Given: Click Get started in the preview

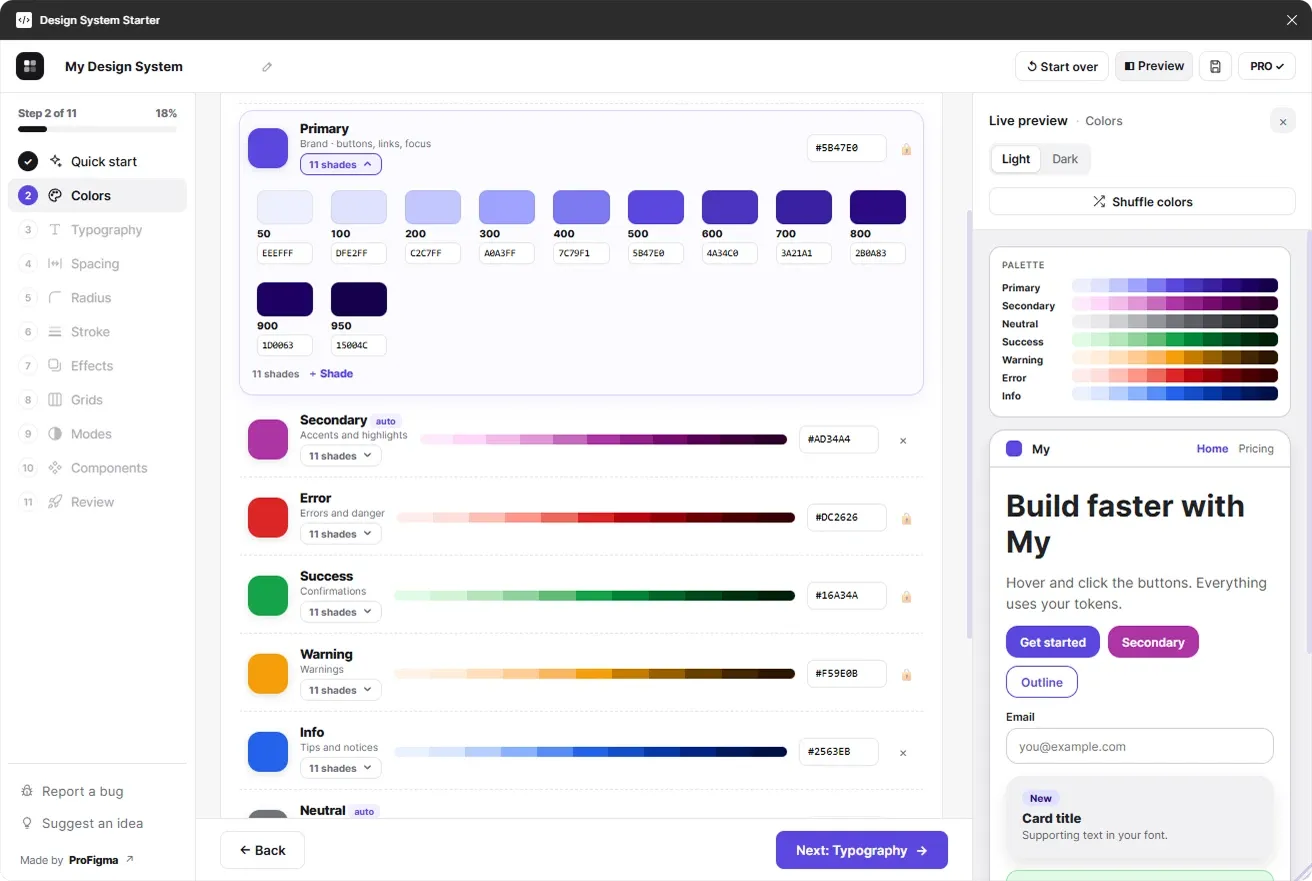Looking at the screenshot, I should [x=1052, y=642].
